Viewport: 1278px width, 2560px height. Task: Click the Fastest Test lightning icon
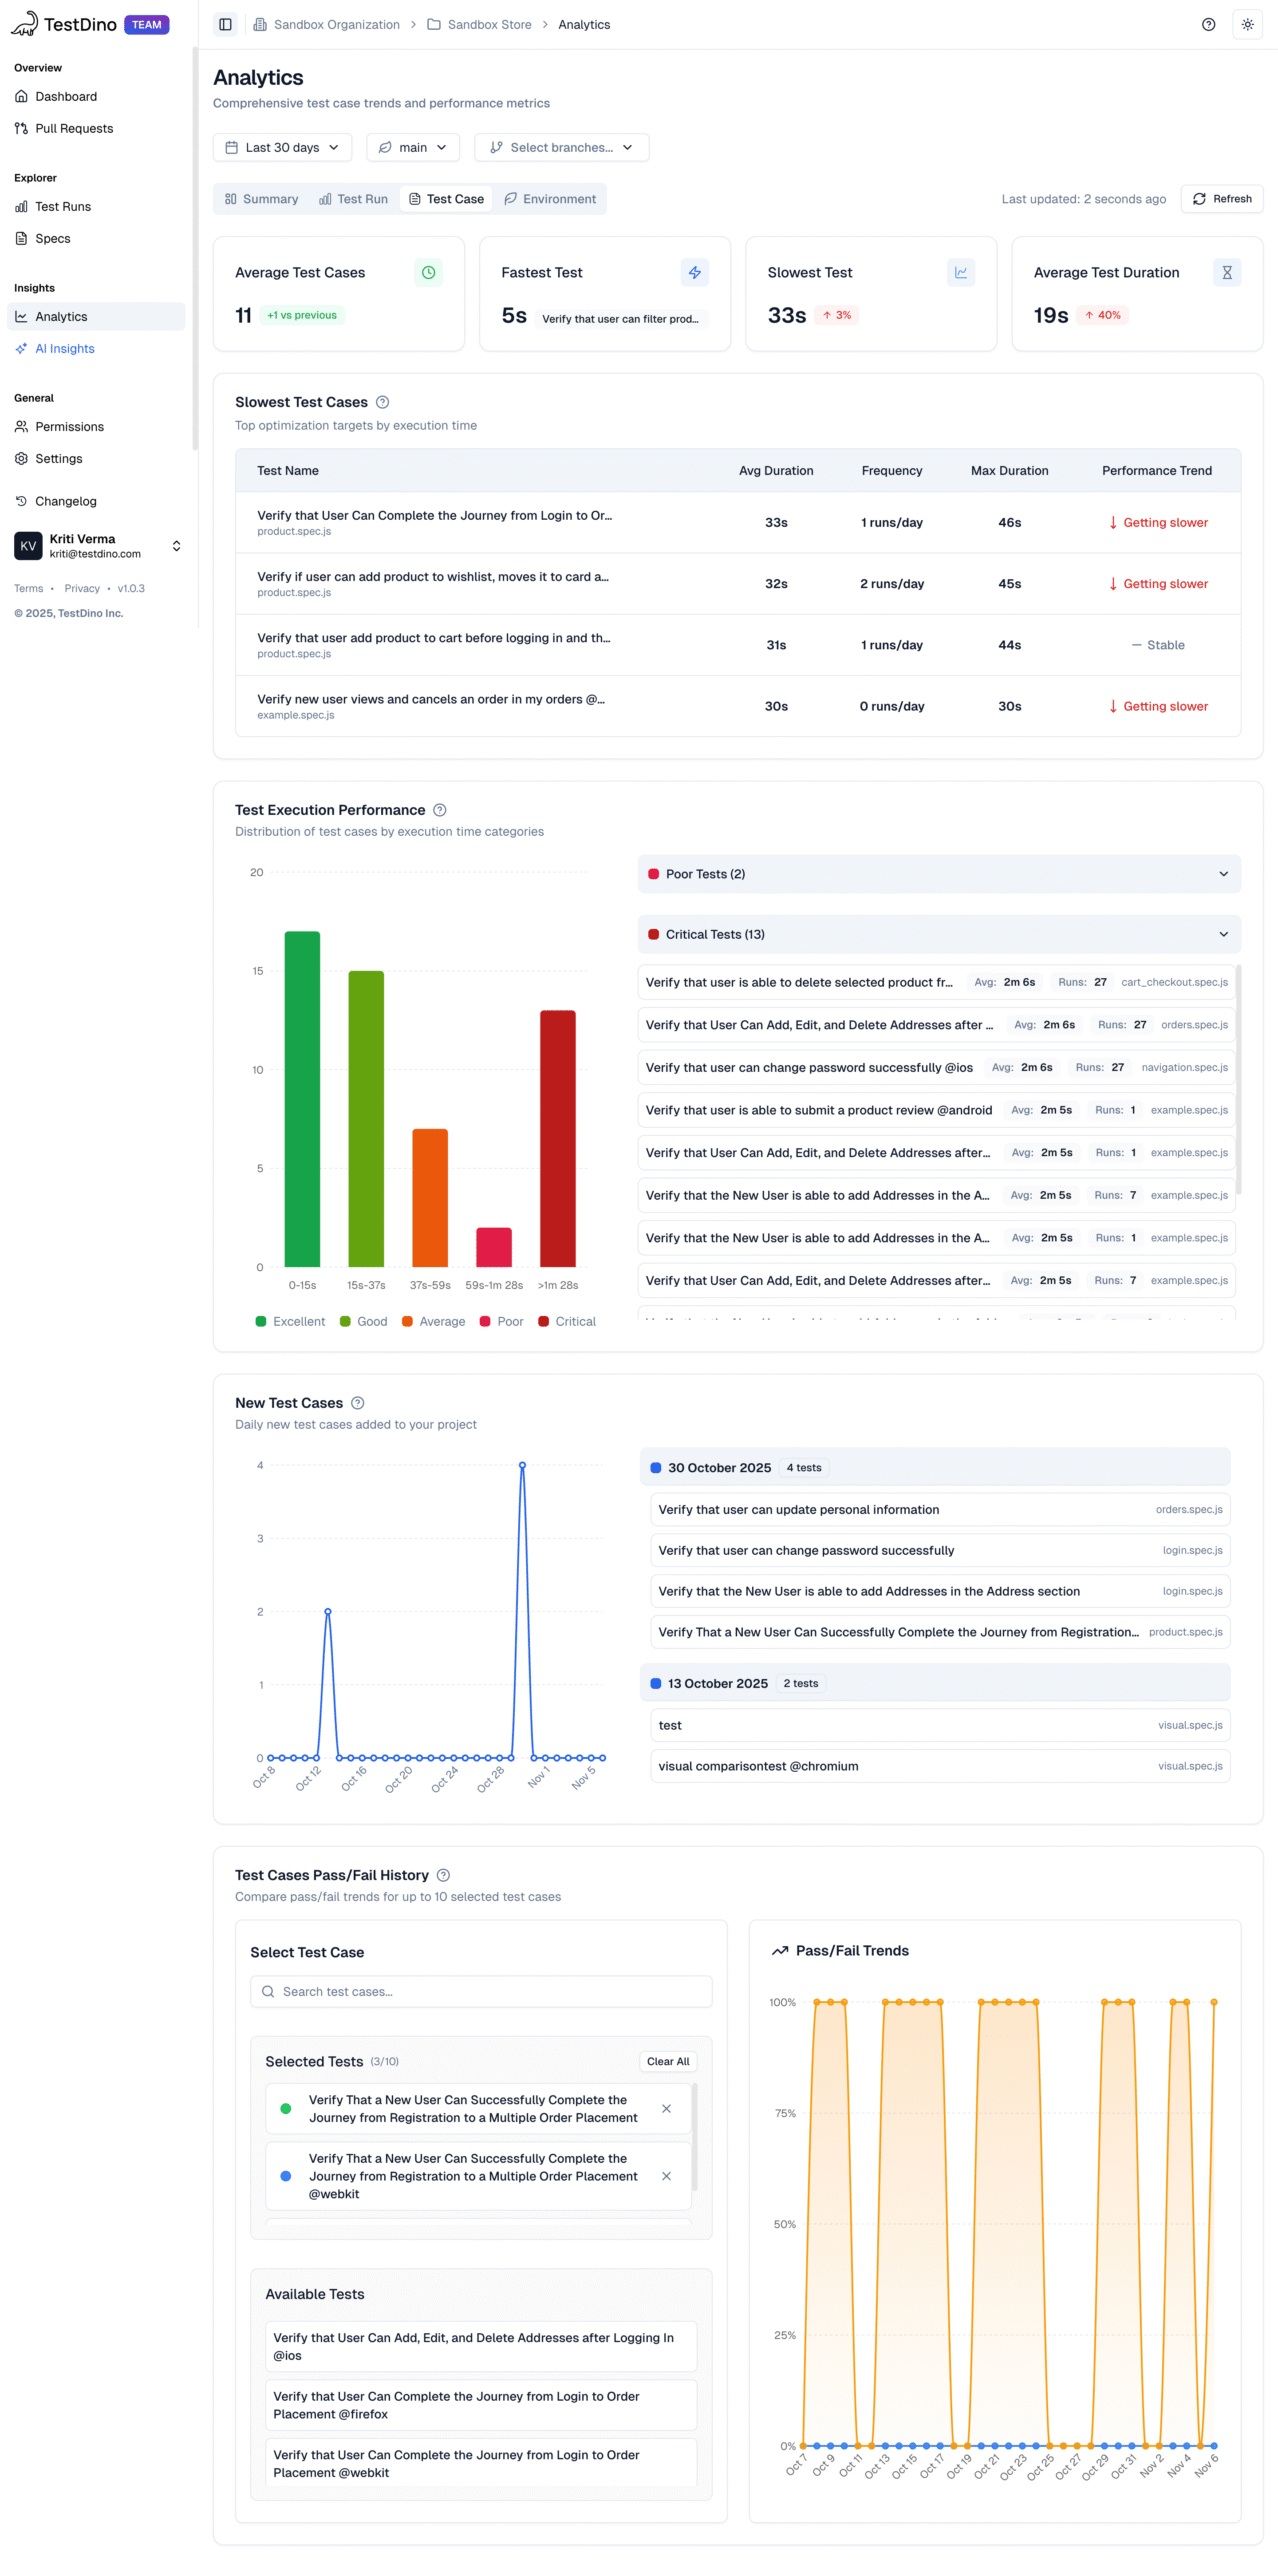pyautogui.click(x=694, y=272)
